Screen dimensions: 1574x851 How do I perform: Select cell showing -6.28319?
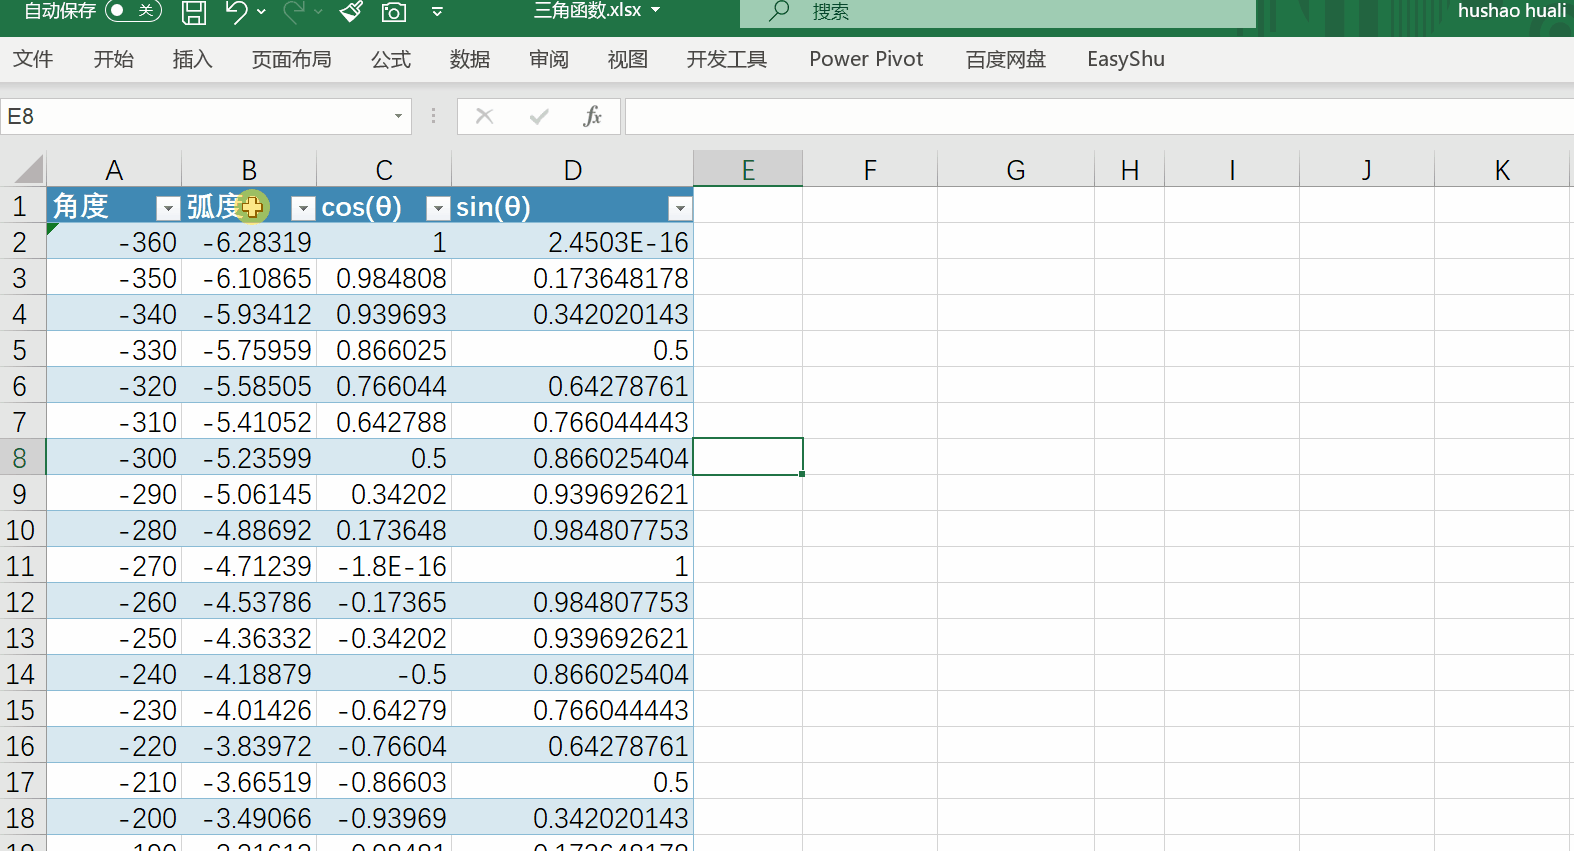pyautogui.click(x=249, y=242)
